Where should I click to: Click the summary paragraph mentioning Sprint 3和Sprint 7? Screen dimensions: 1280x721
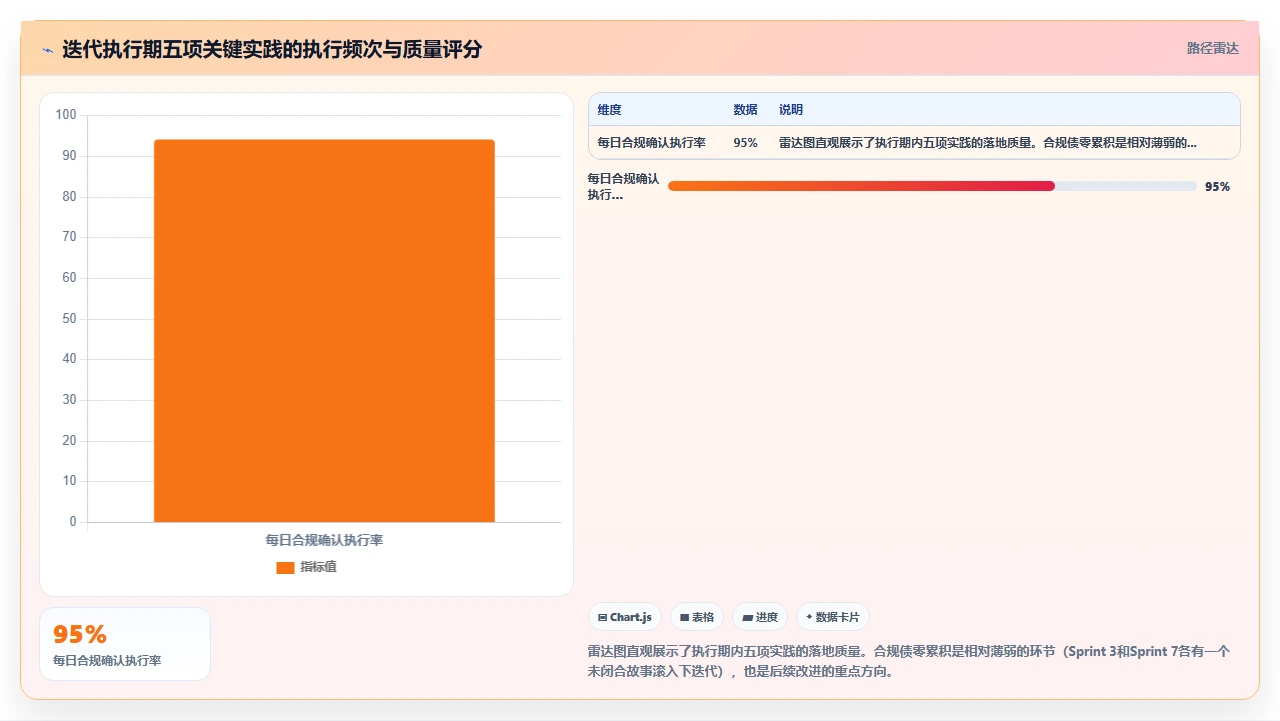coord(909,661)
